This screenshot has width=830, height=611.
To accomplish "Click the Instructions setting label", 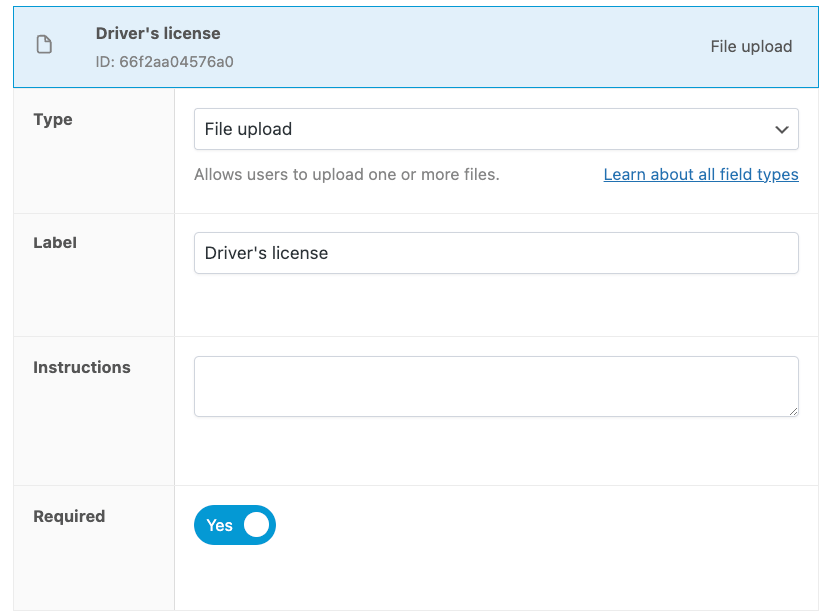I will point(82,367).
